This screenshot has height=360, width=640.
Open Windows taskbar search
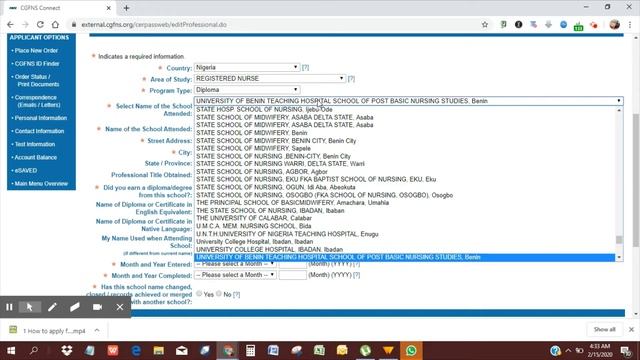(x=34, y=350)
